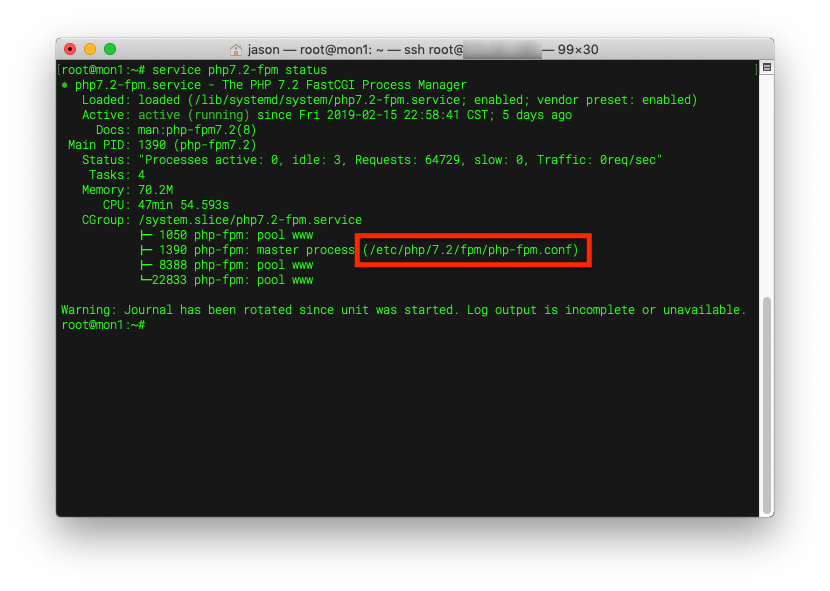Select "The PHP 7.2 FastCGI Process Manager" description
This screenshot has width=830, height=591.
tap(344, 85)
